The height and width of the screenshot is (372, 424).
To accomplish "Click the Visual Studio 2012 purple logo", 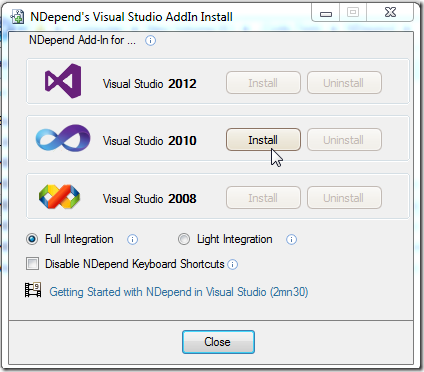I will pyautogui.click(x=63, y=81).
